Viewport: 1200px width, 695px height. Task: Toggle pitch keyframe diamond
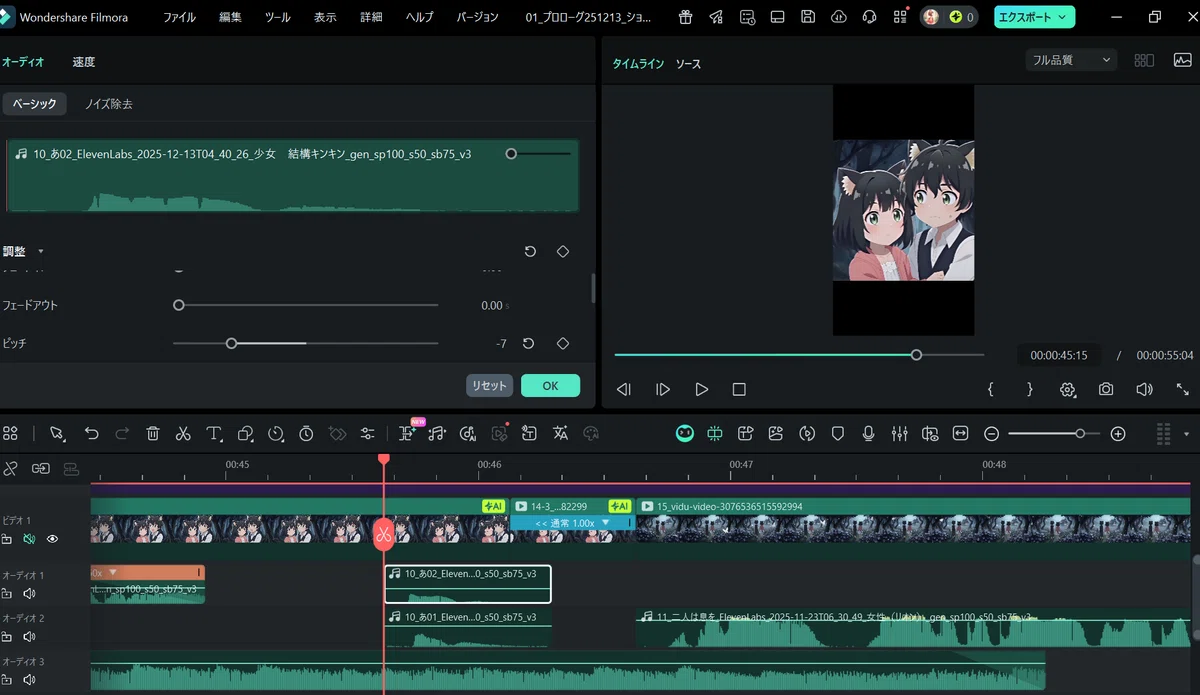point(563,343)
